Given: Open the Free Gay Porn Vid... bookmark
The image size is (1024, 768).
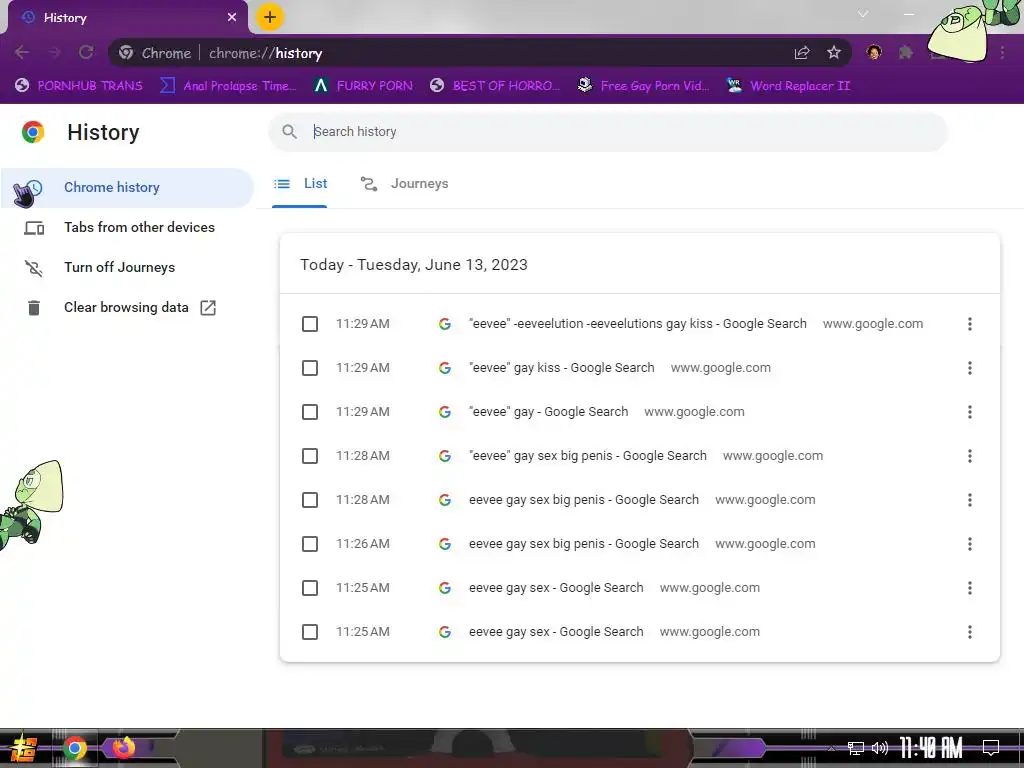Looking at the screenshot, I should pyautogui.click(x=643, y=86).
